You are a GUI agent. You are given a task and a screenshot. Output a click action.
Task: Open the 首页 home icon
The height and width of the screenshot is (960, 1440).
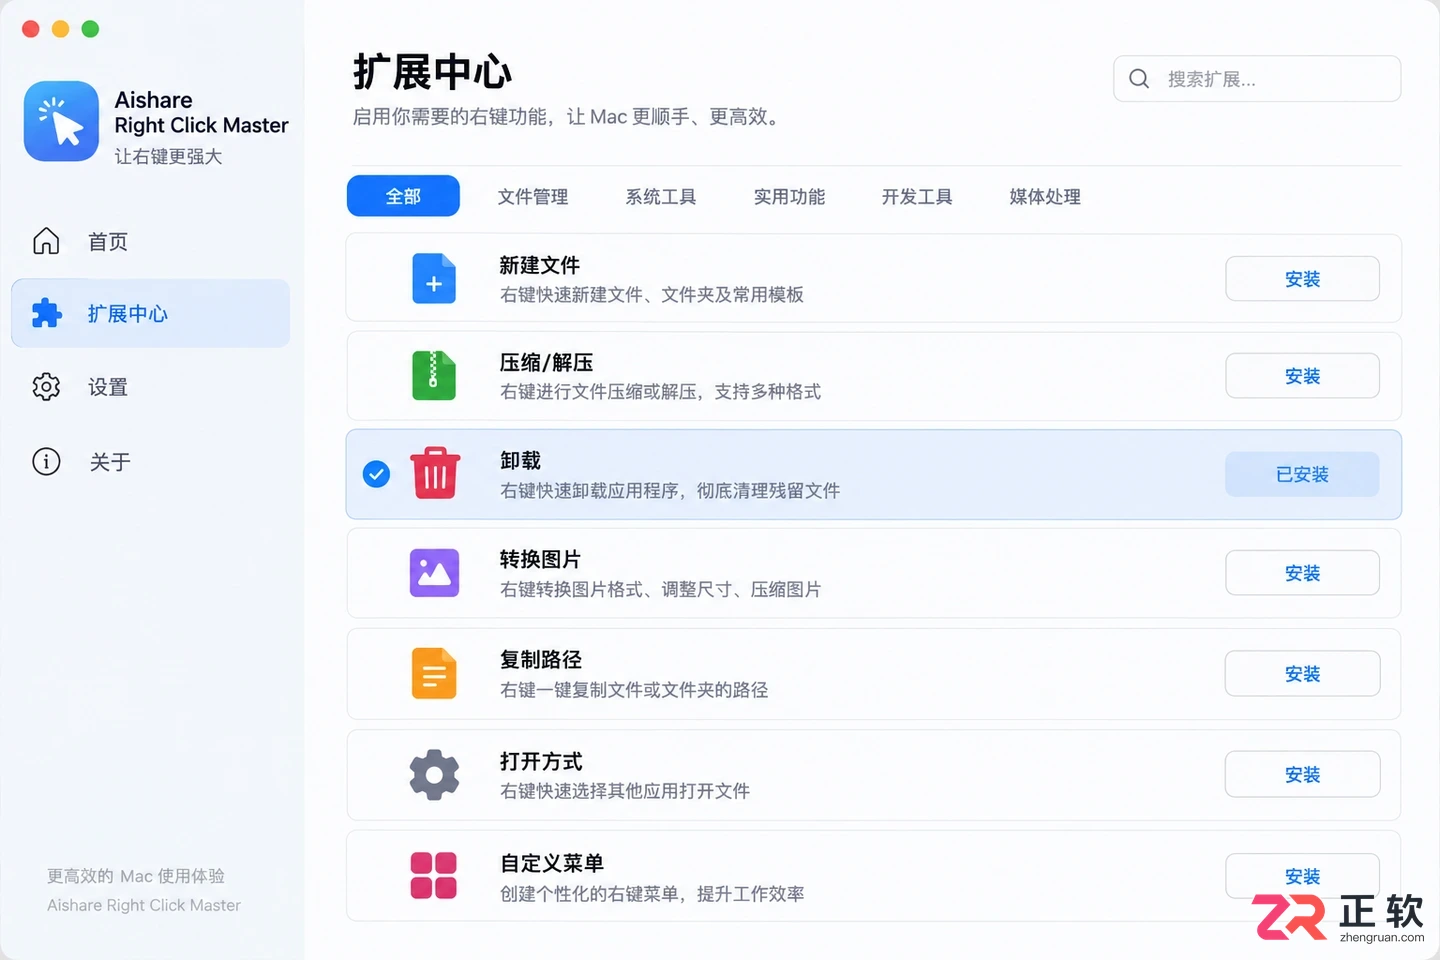point(46,241)
